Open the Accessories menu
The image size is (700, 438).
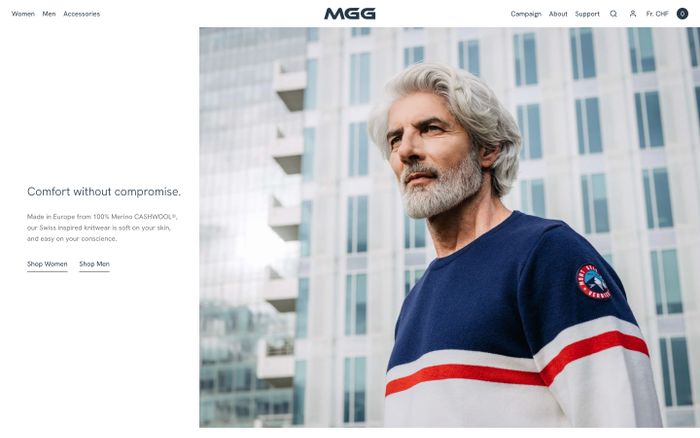pos(82,14)
